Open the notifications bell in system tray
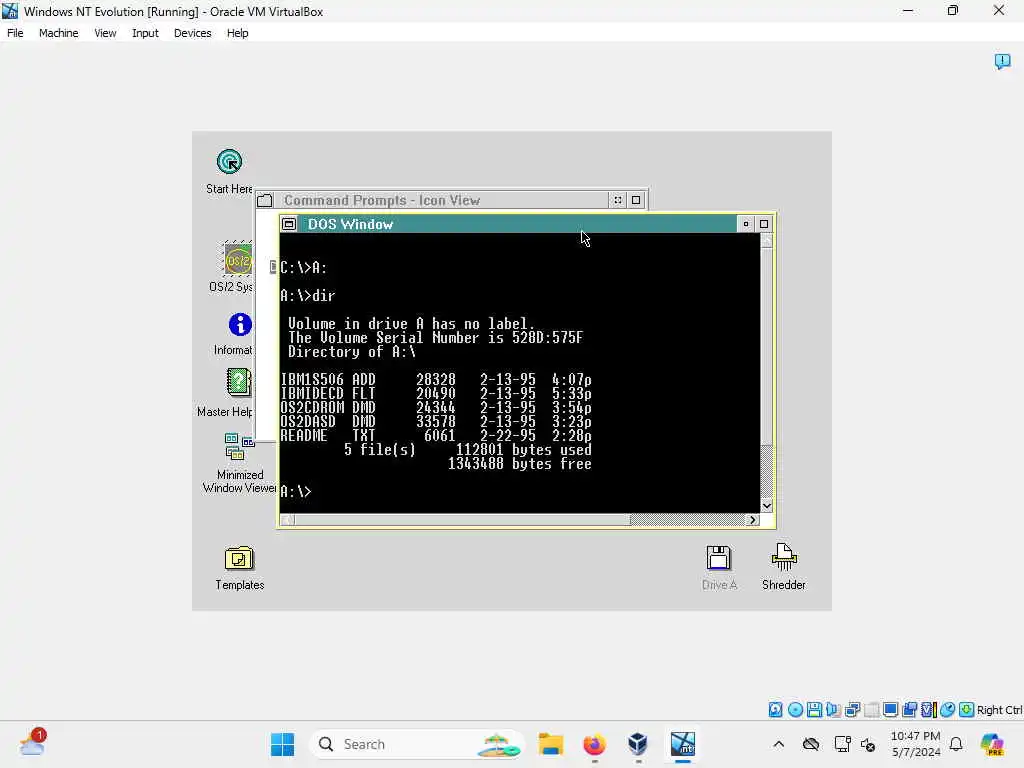This screenshot has width=1024, height=768. click(x=956, y=744)
